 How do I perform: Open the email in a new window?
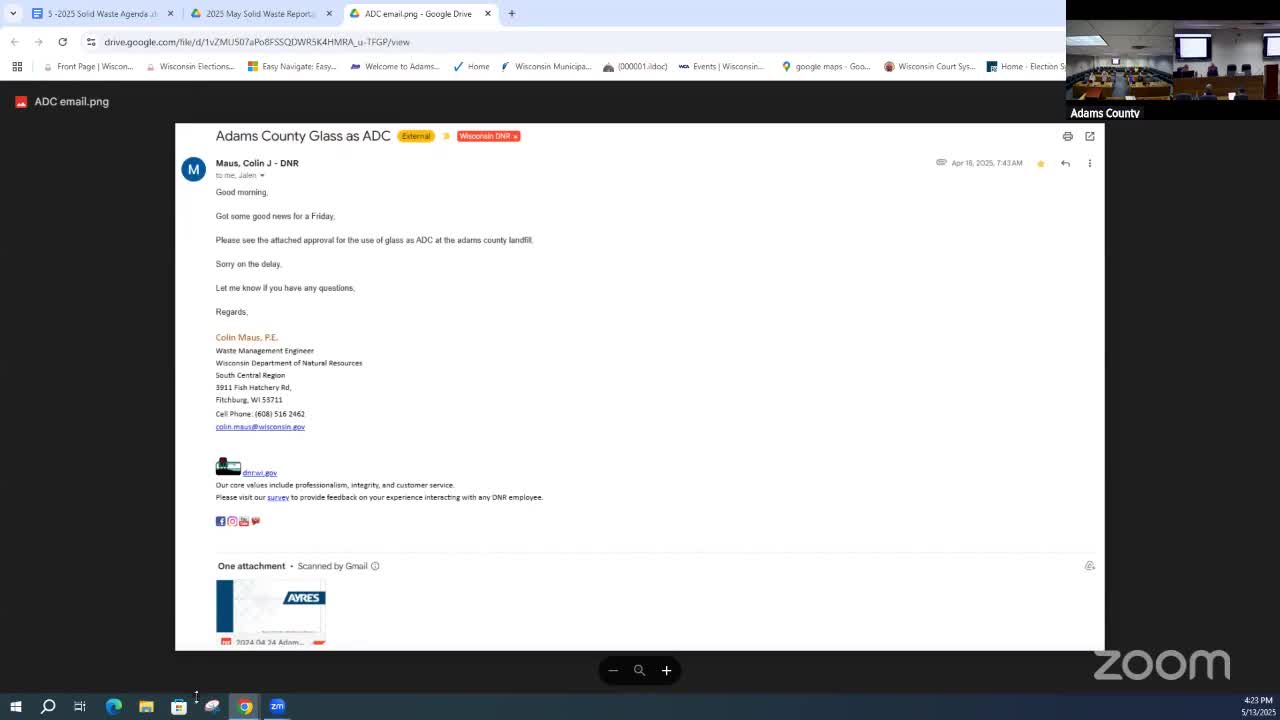pos(1090,136)
